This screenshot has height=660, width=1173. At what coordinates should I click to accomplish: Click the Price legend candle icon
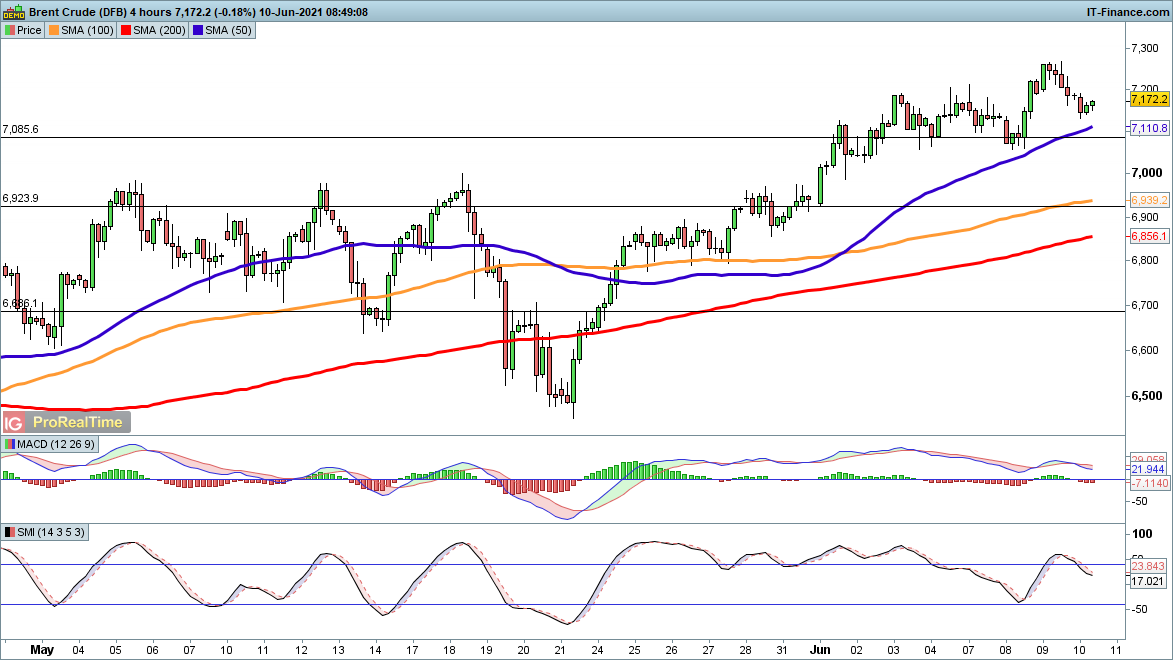[10, 31]
